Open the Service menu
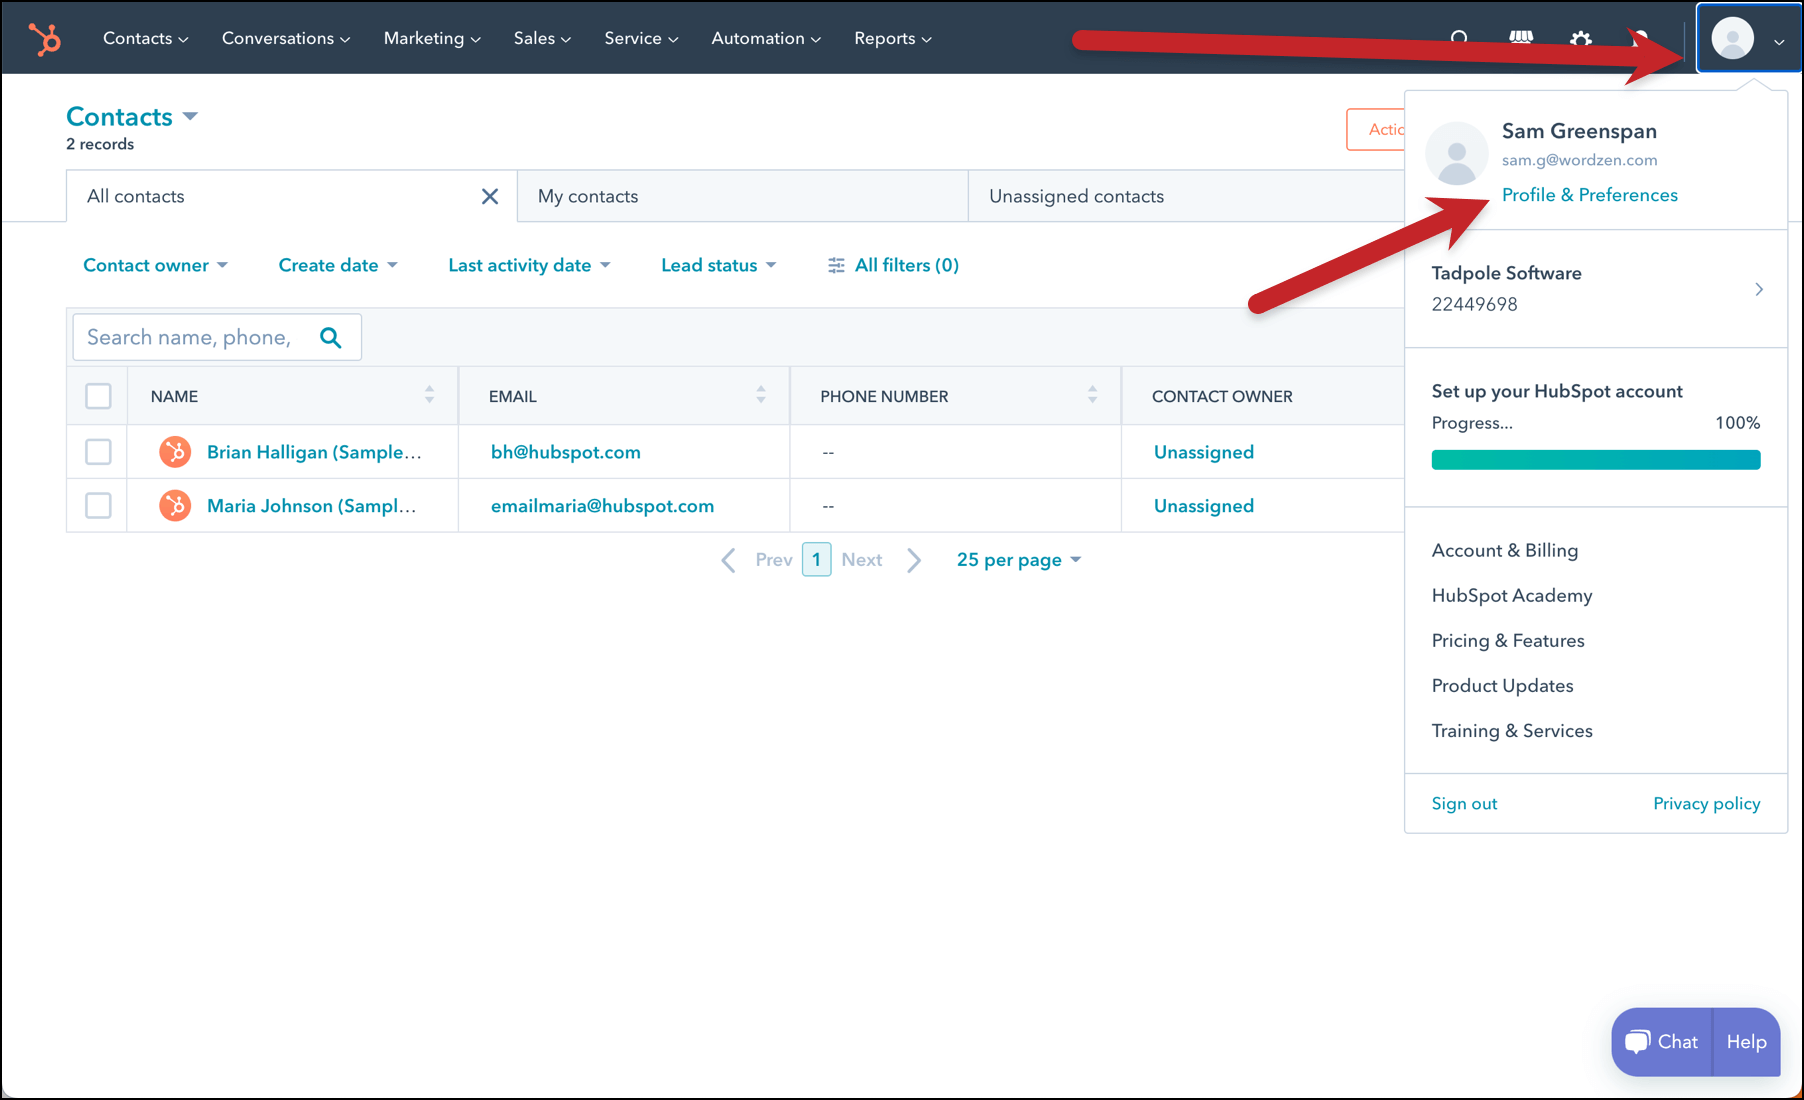Screen dimensions: 1804x1100 click(641, 38)
